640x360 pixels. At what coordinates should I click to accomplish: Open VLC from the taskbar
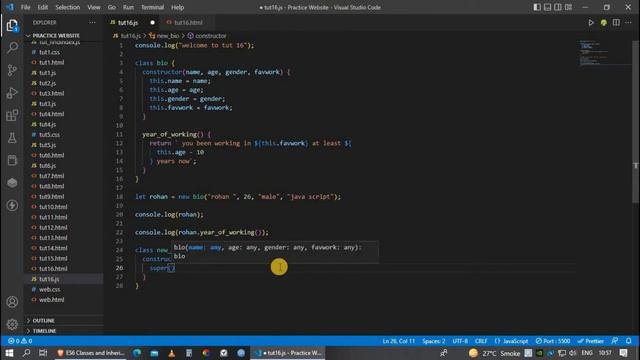tap(171, 353)
